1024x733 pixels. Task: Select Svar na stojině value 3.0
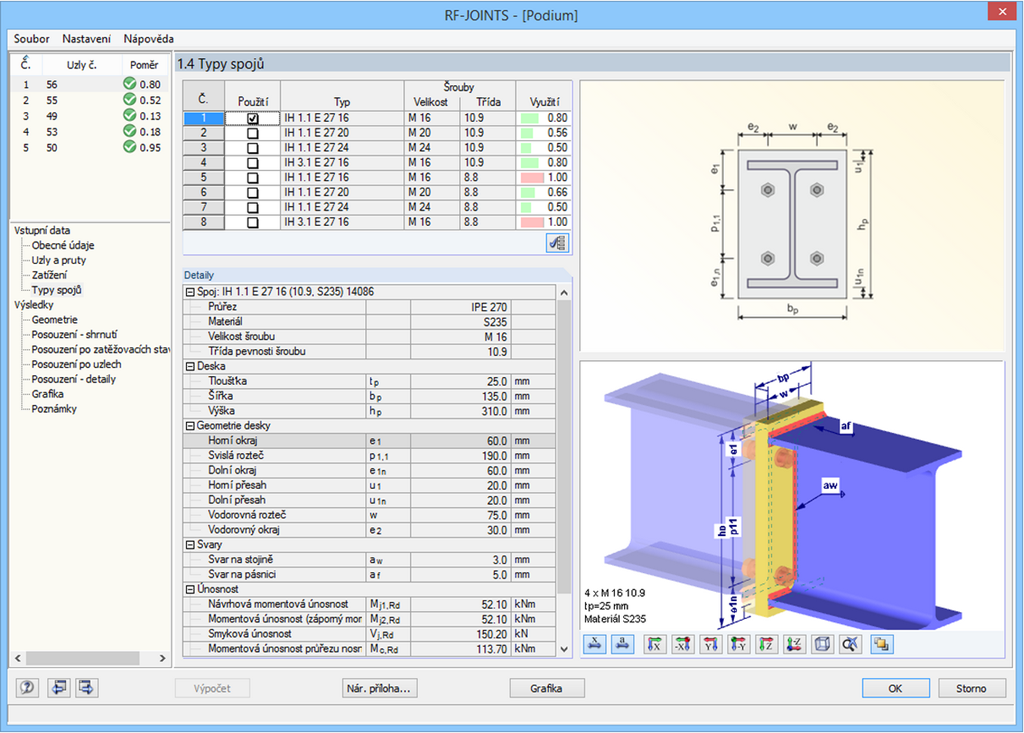coord(460,560)
